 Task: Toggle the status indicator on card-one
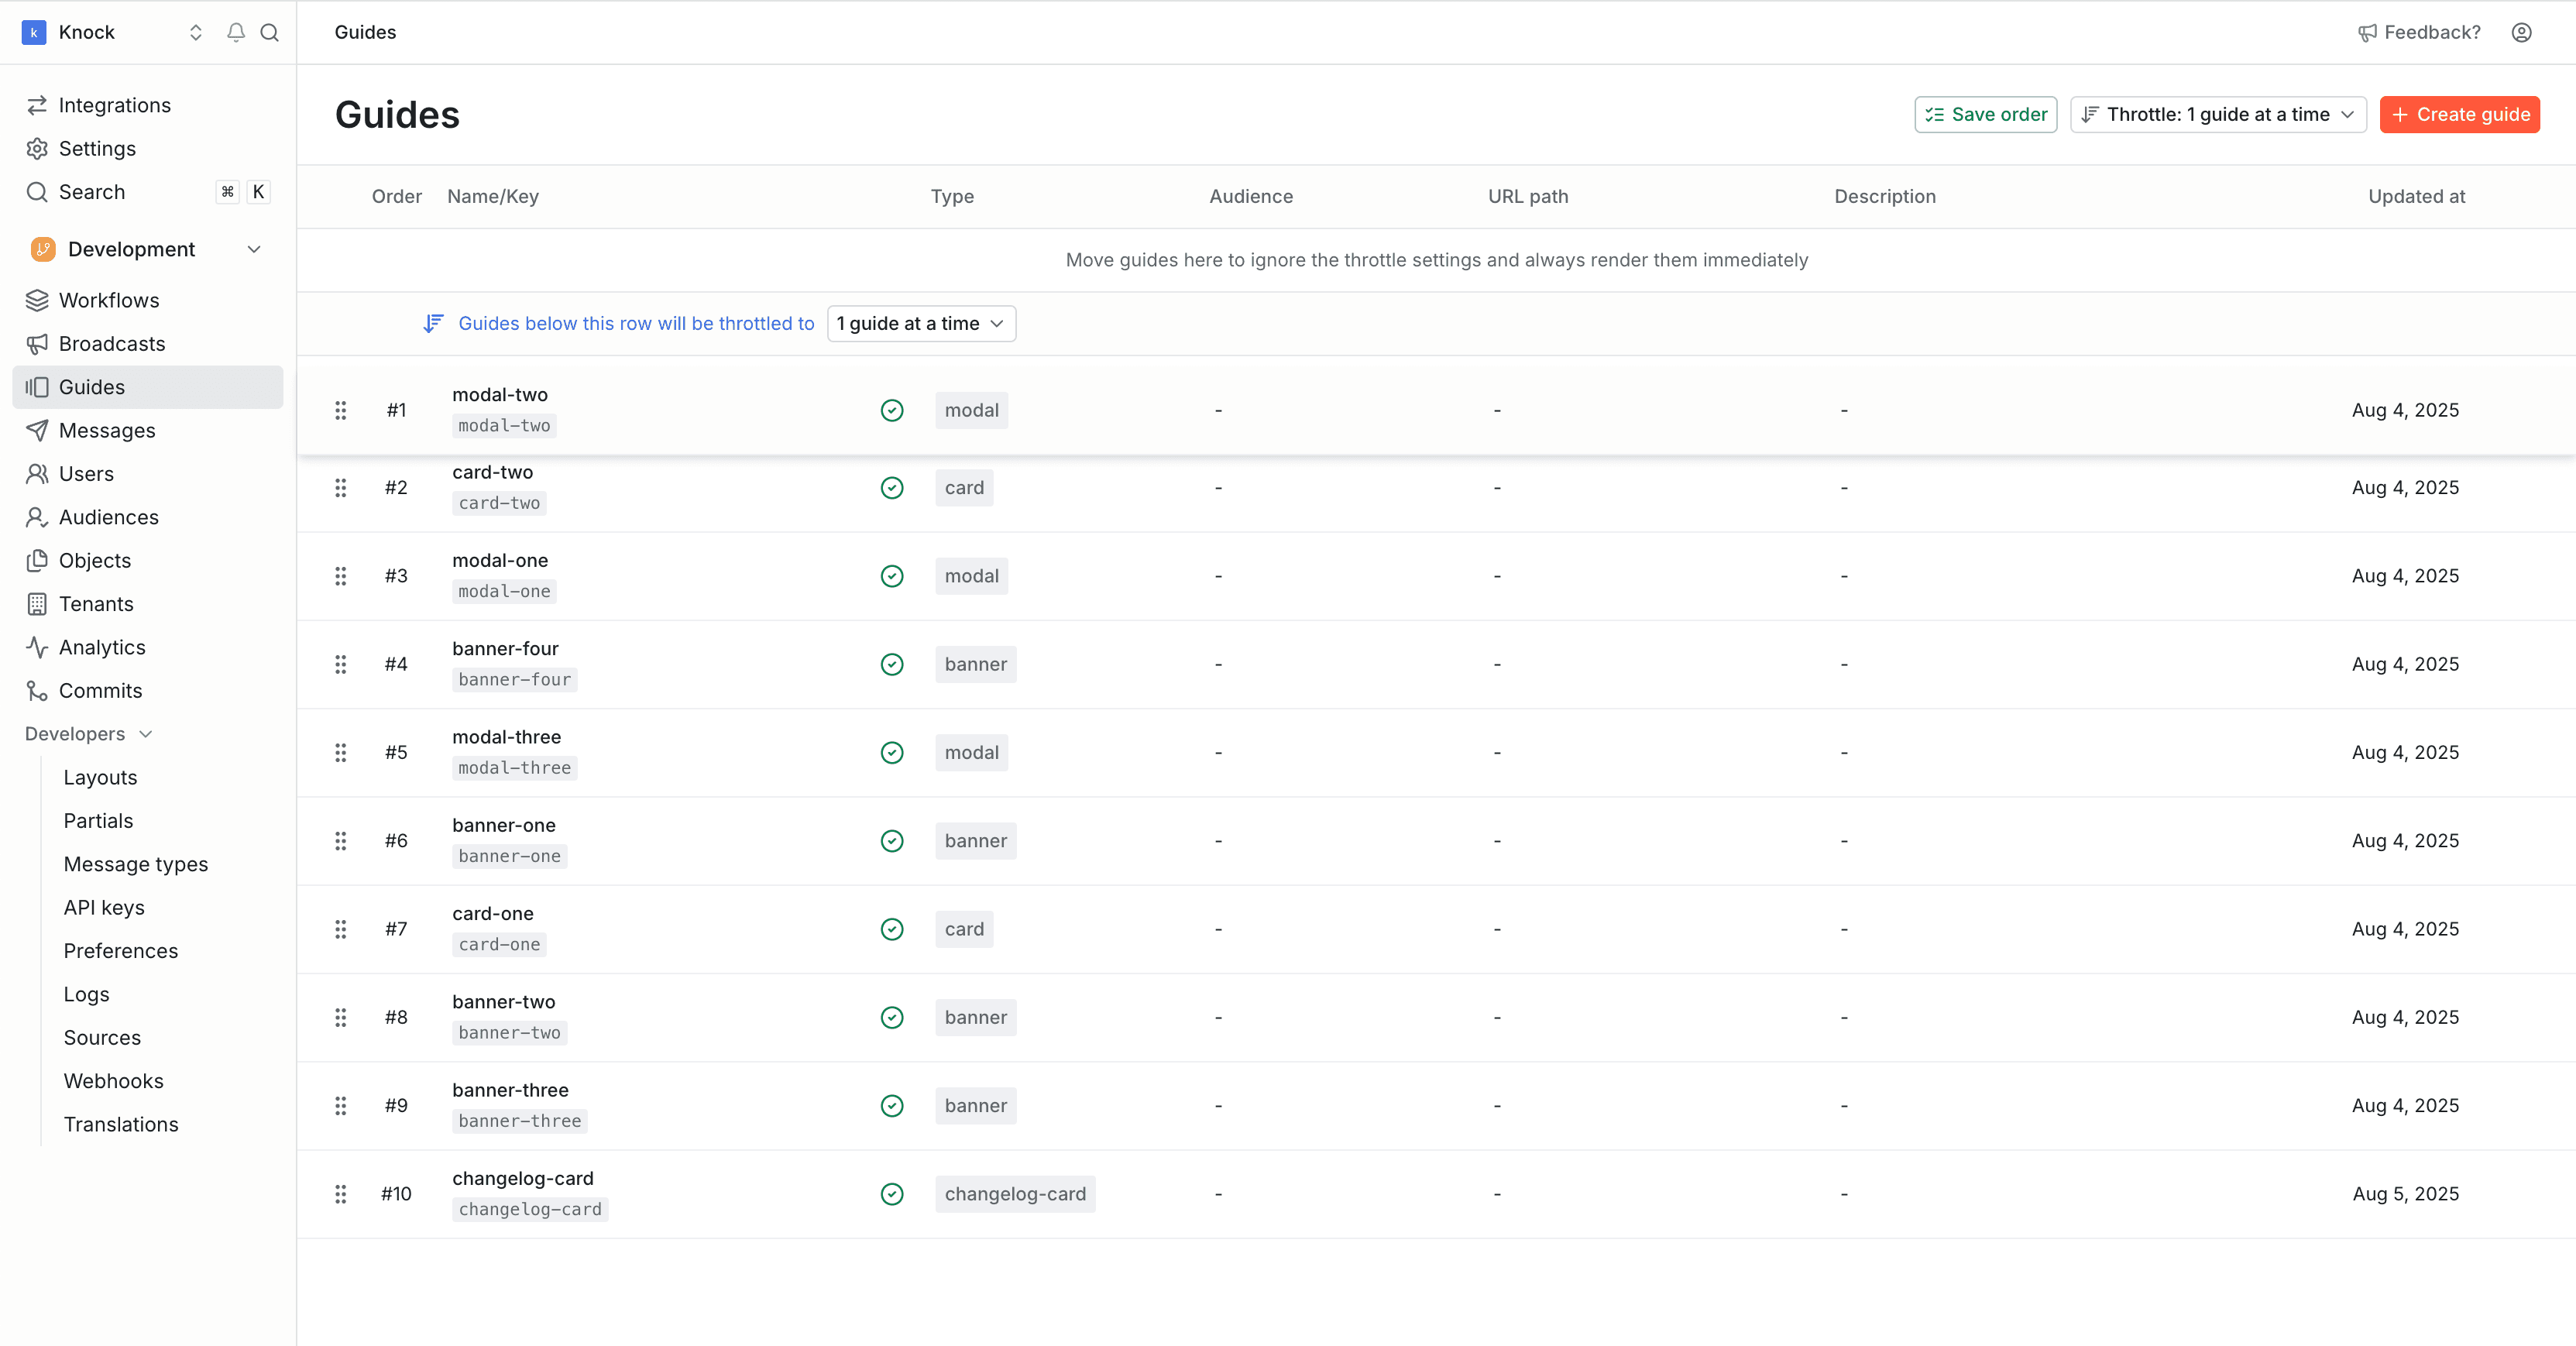pos(891,929)
